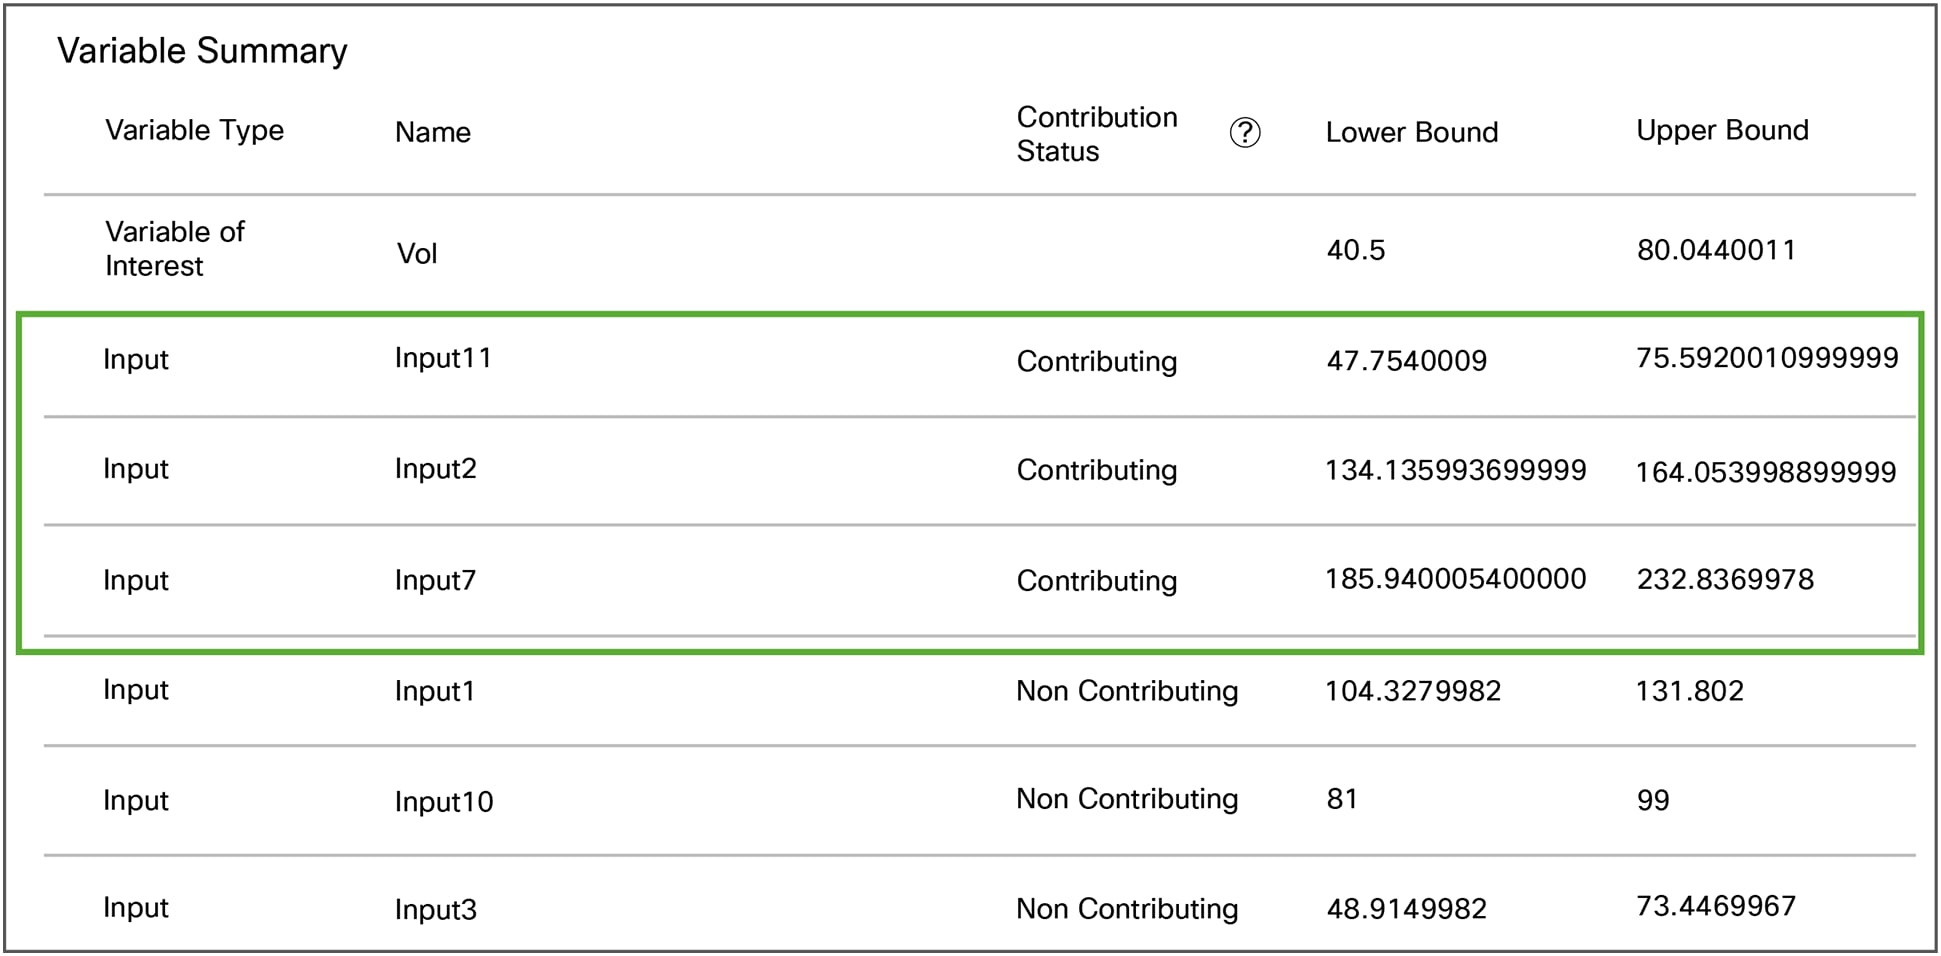Click the Input7 name cell
Viewport: 1941px width, 956px height.
point(435,580)
